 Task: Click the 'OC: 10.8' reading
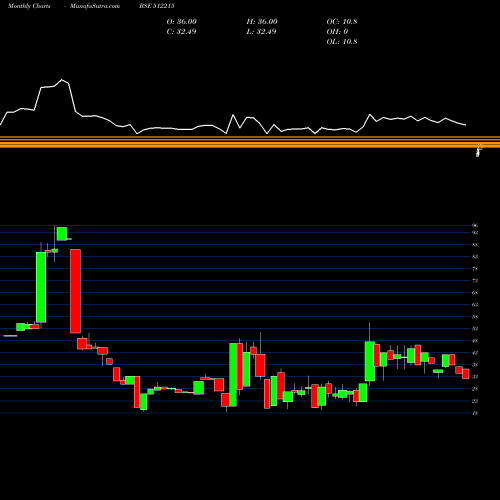point(342,22)
